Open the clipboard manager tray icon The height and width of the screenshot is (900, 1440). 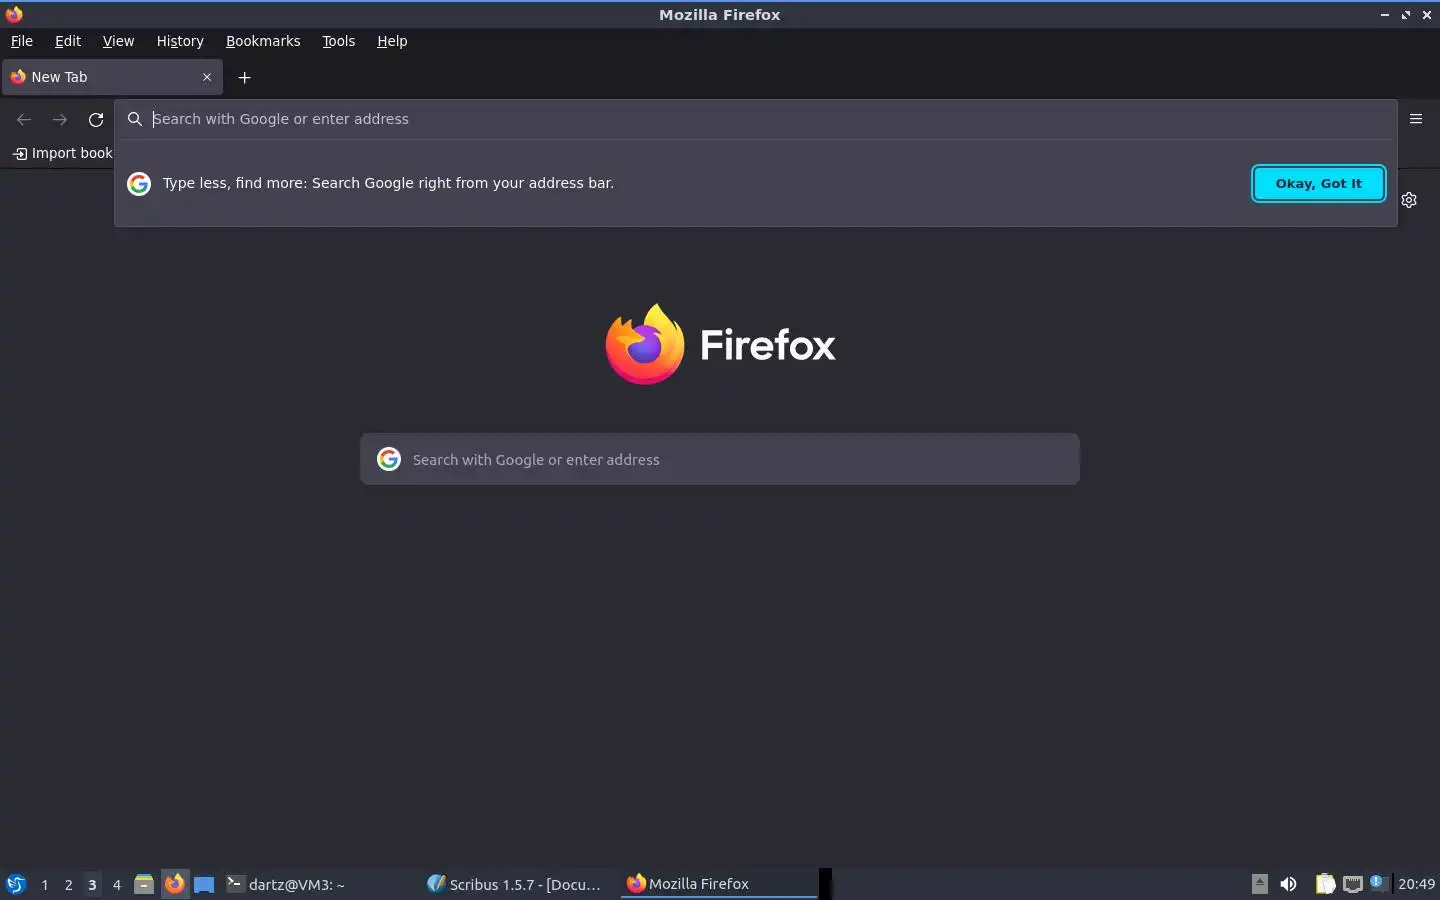point(1325,884)
